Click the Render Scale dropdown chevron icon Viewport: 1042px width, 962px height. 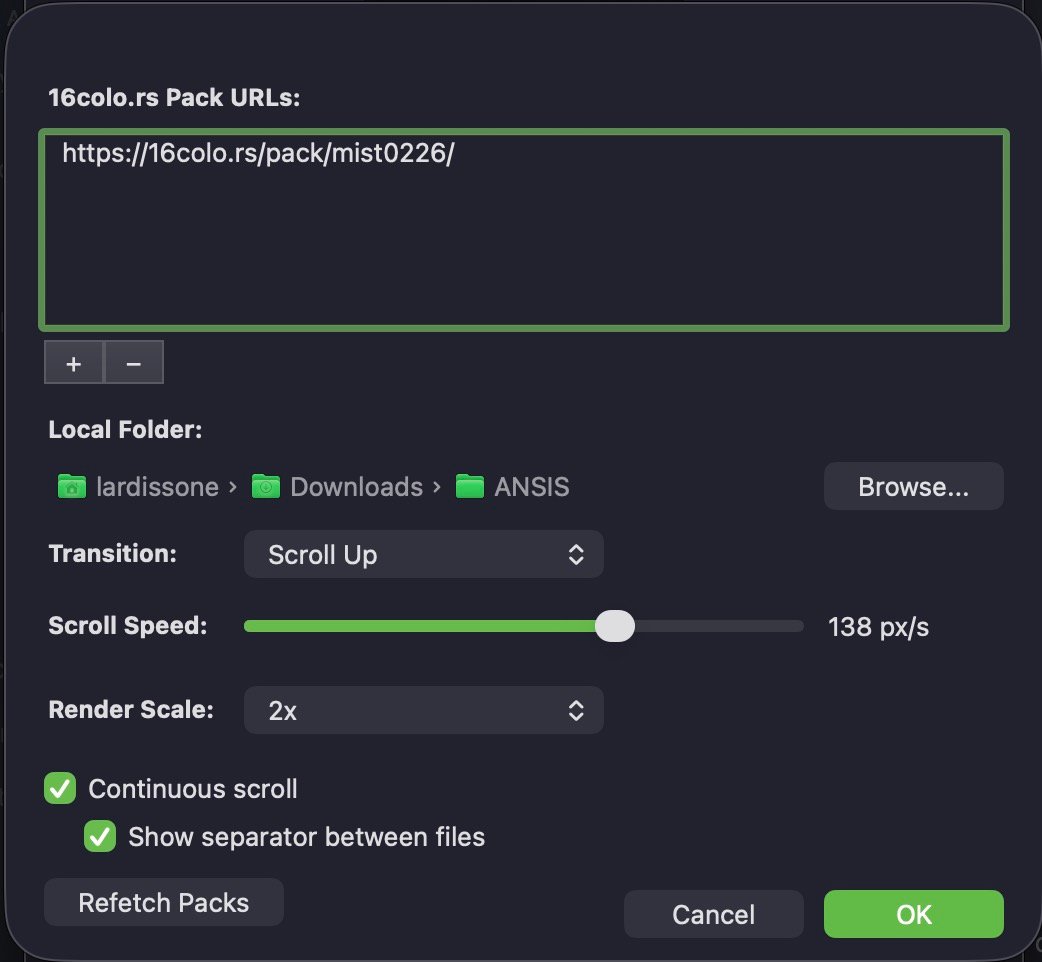pyautogui.click(x=576, y=710)
